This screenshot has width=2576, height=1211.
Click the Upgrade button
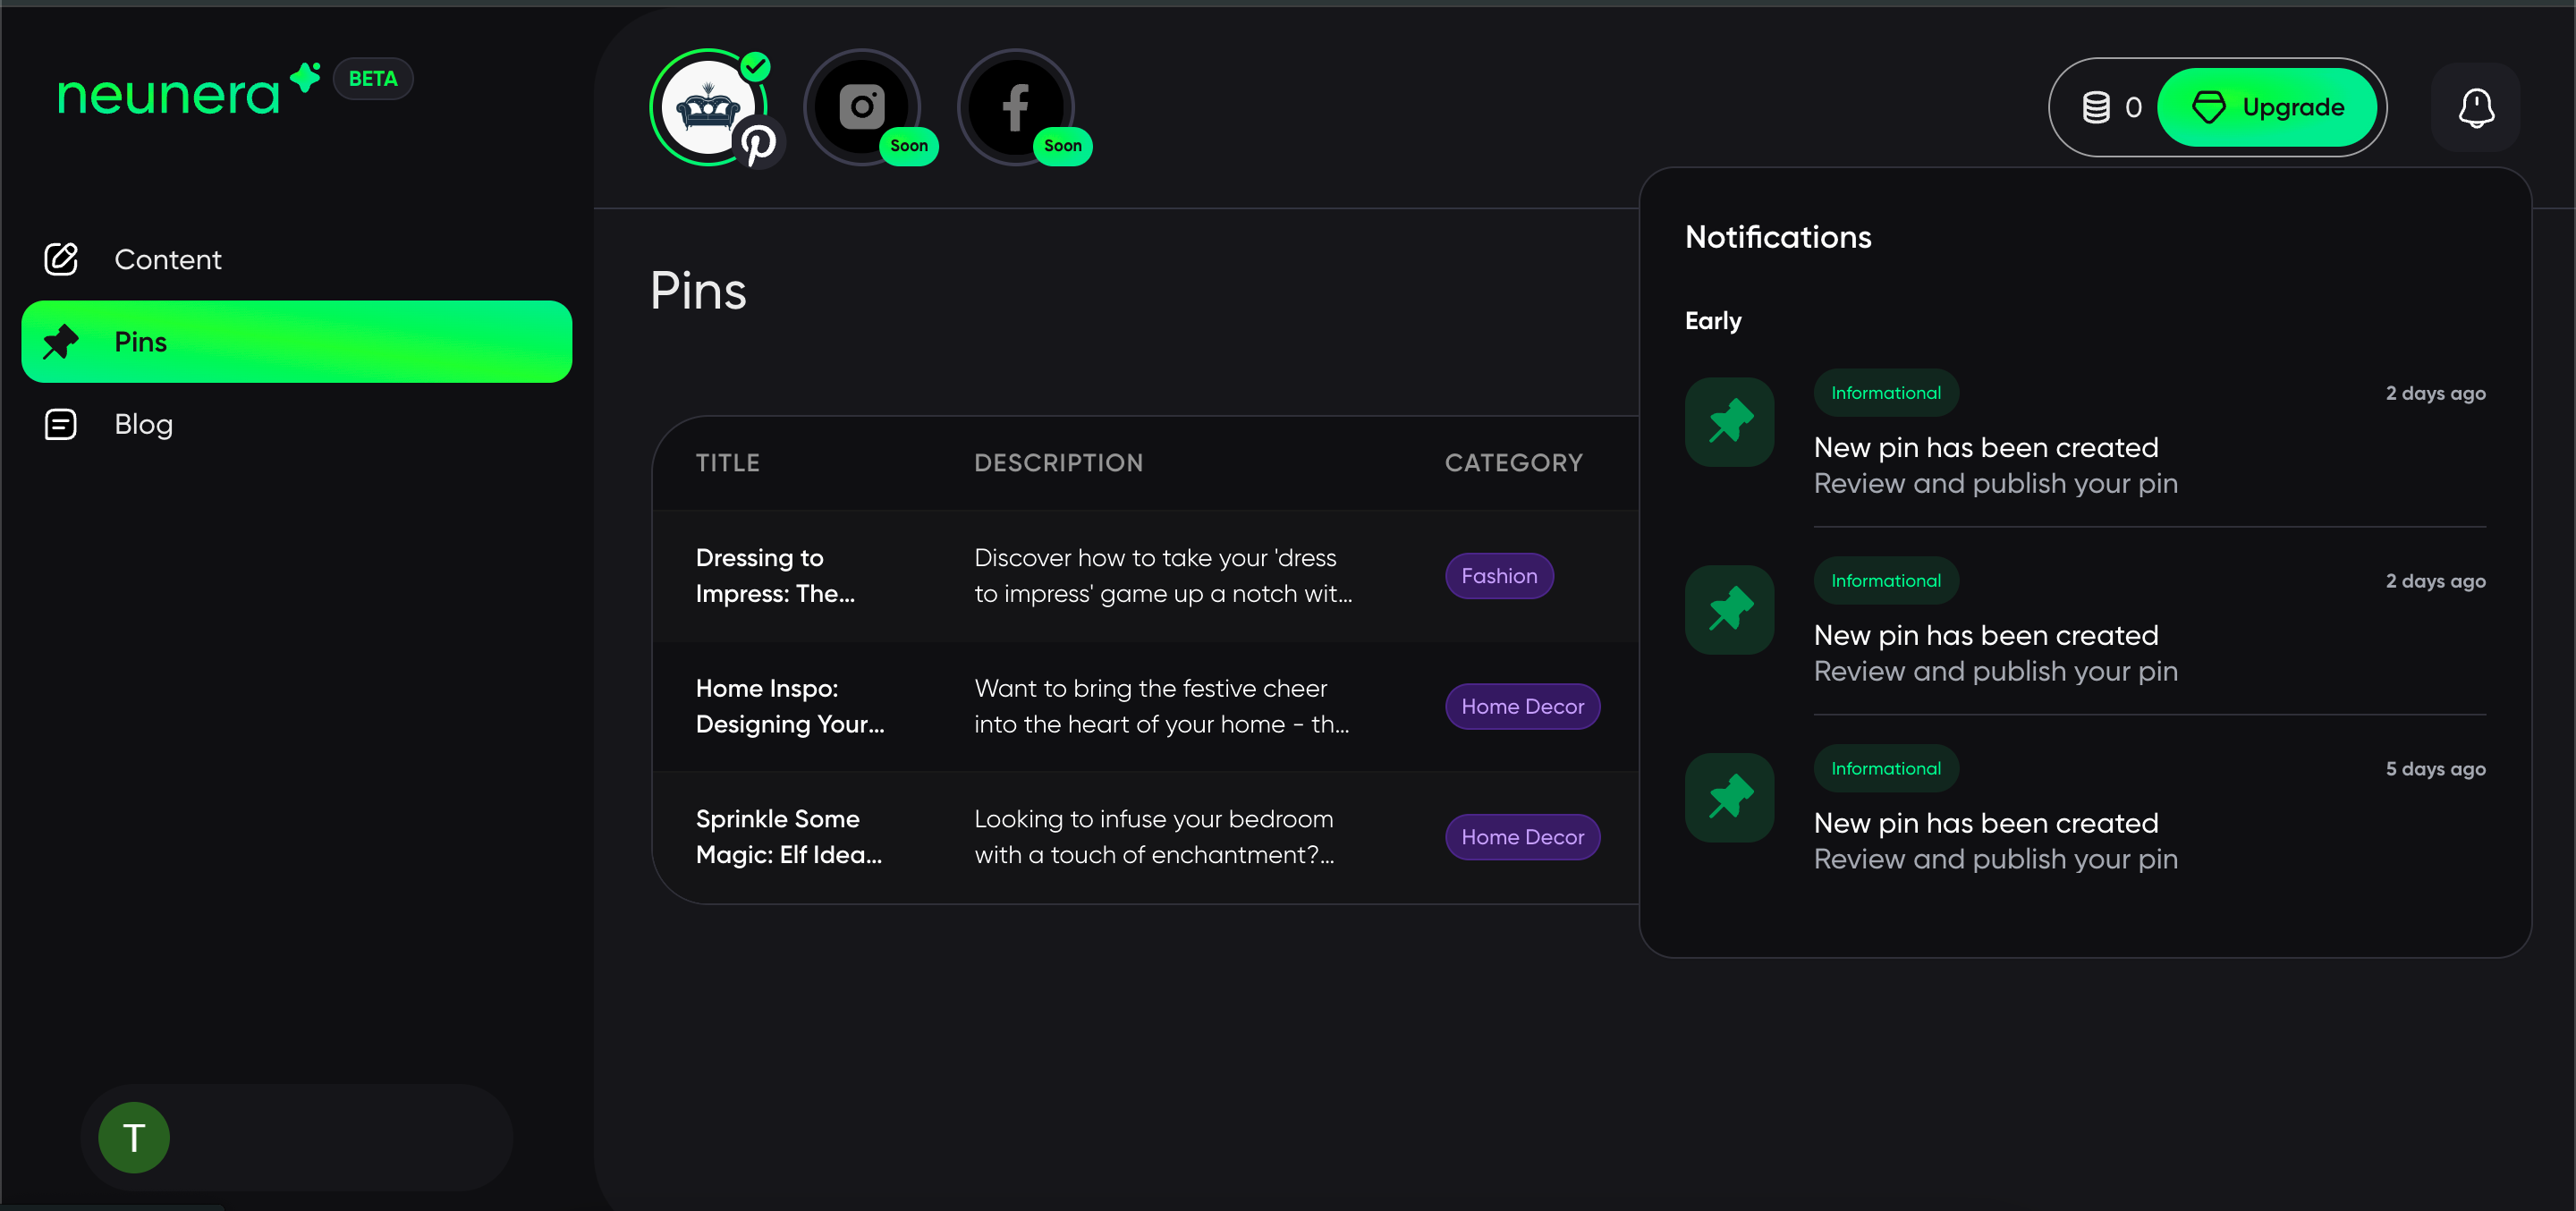tap(2266, 107)
